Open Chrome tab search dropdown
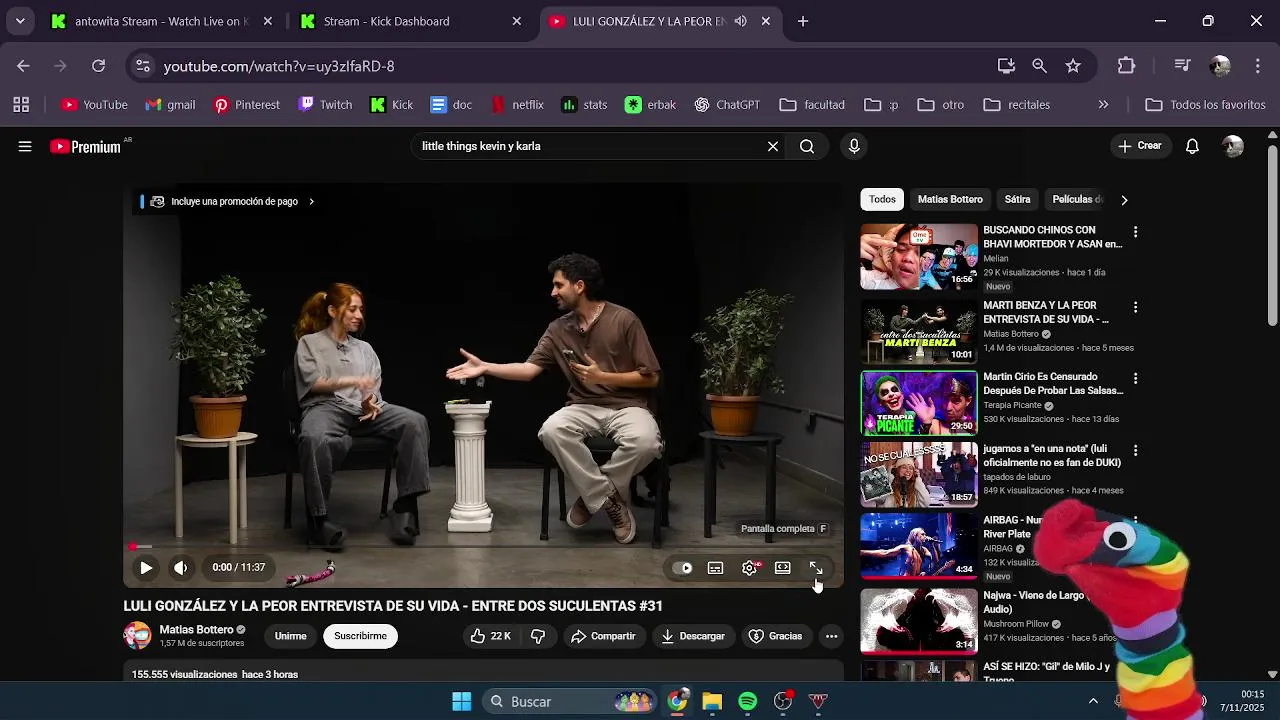 tap(20, 21)
